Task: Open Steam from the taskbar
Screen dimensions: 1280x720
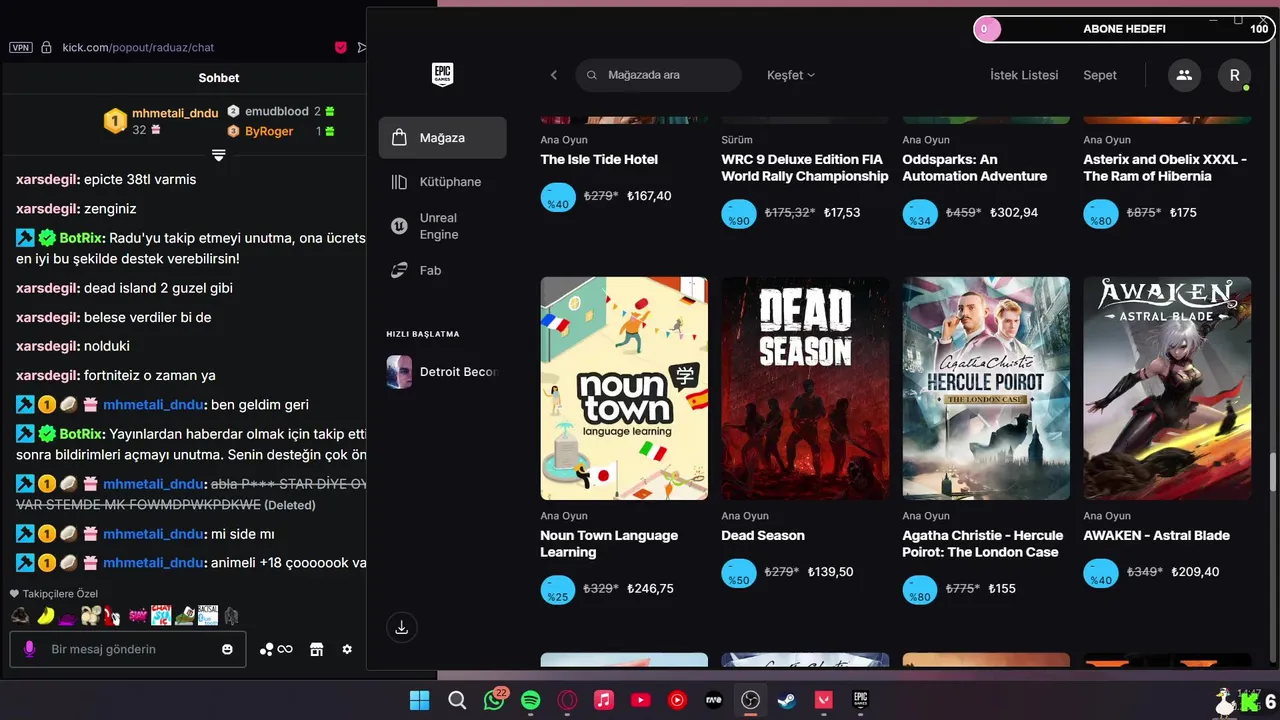Action: point(787,700)
